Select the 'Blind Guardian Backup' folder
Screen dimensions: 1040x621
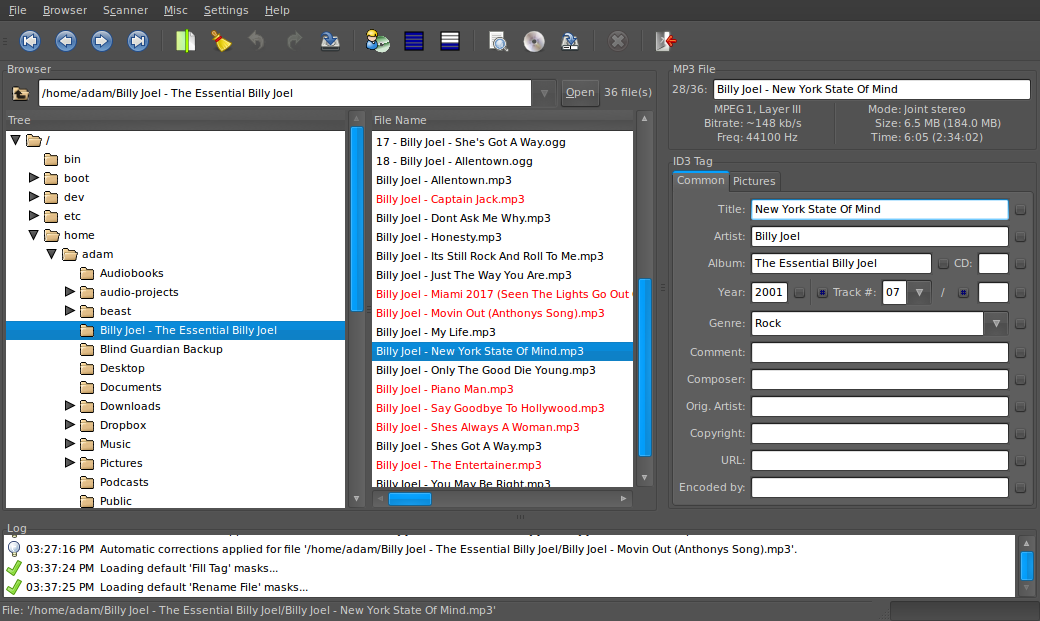161,349
